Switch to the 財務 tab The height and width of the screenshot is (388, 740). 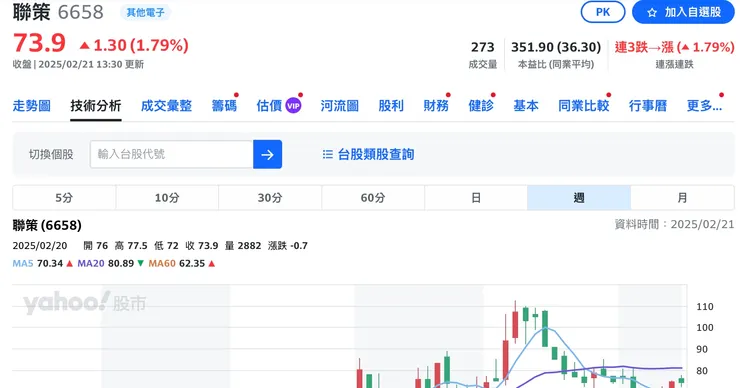436,106
